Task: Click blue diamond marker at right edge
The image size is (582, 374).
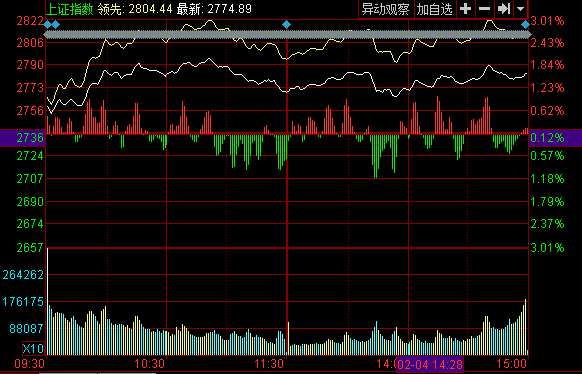Action: pyautogui.click(x=525, y=25)
